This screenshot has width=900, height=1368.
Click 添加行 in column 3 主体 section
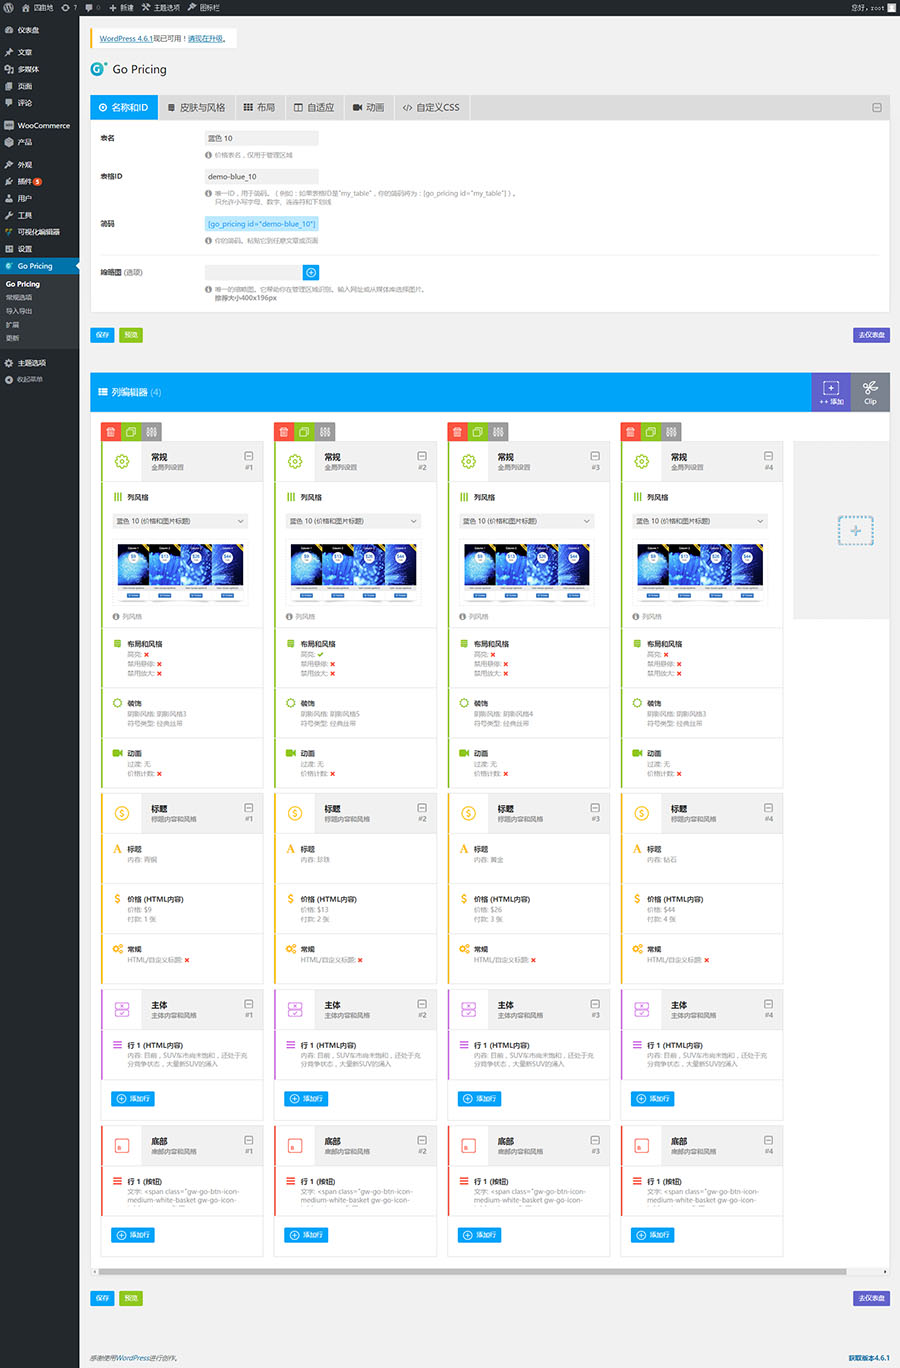(x=480, y=1099)
